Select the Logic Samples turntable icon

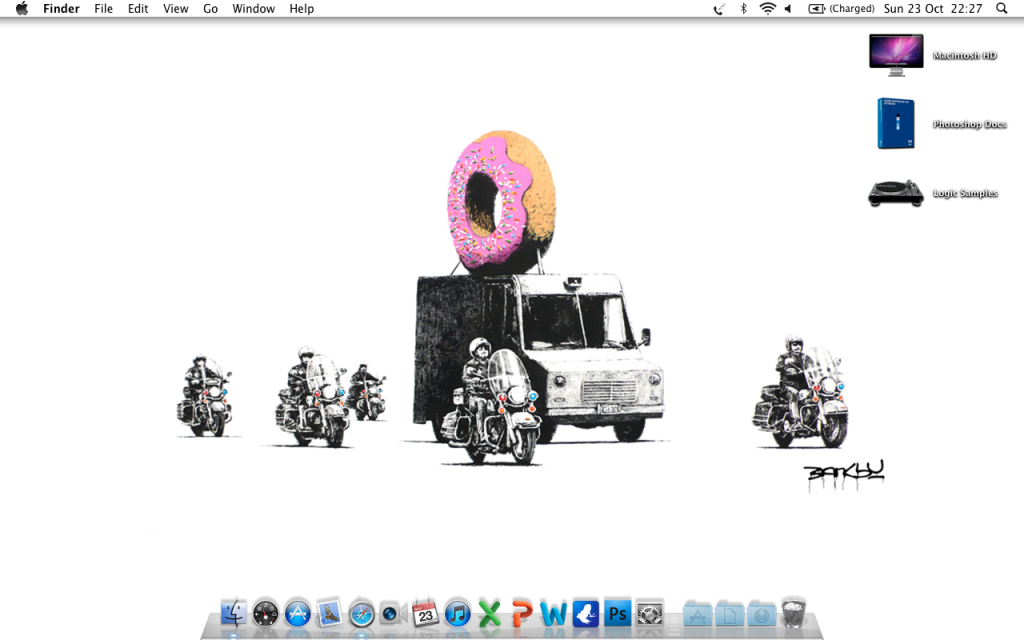896,193
